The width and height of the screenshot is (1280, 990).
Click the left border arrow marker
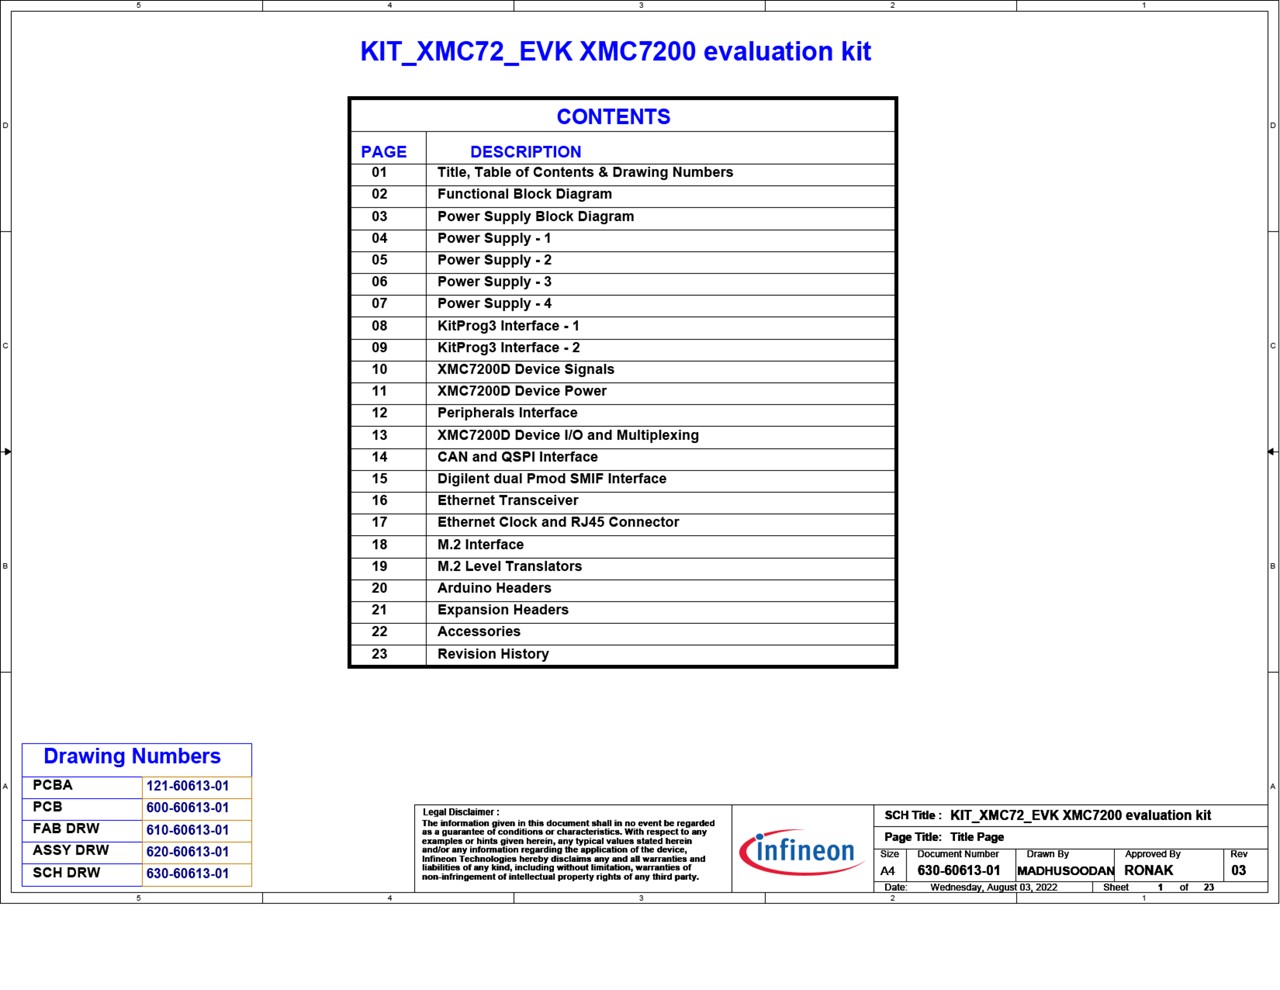click(7, 452)
